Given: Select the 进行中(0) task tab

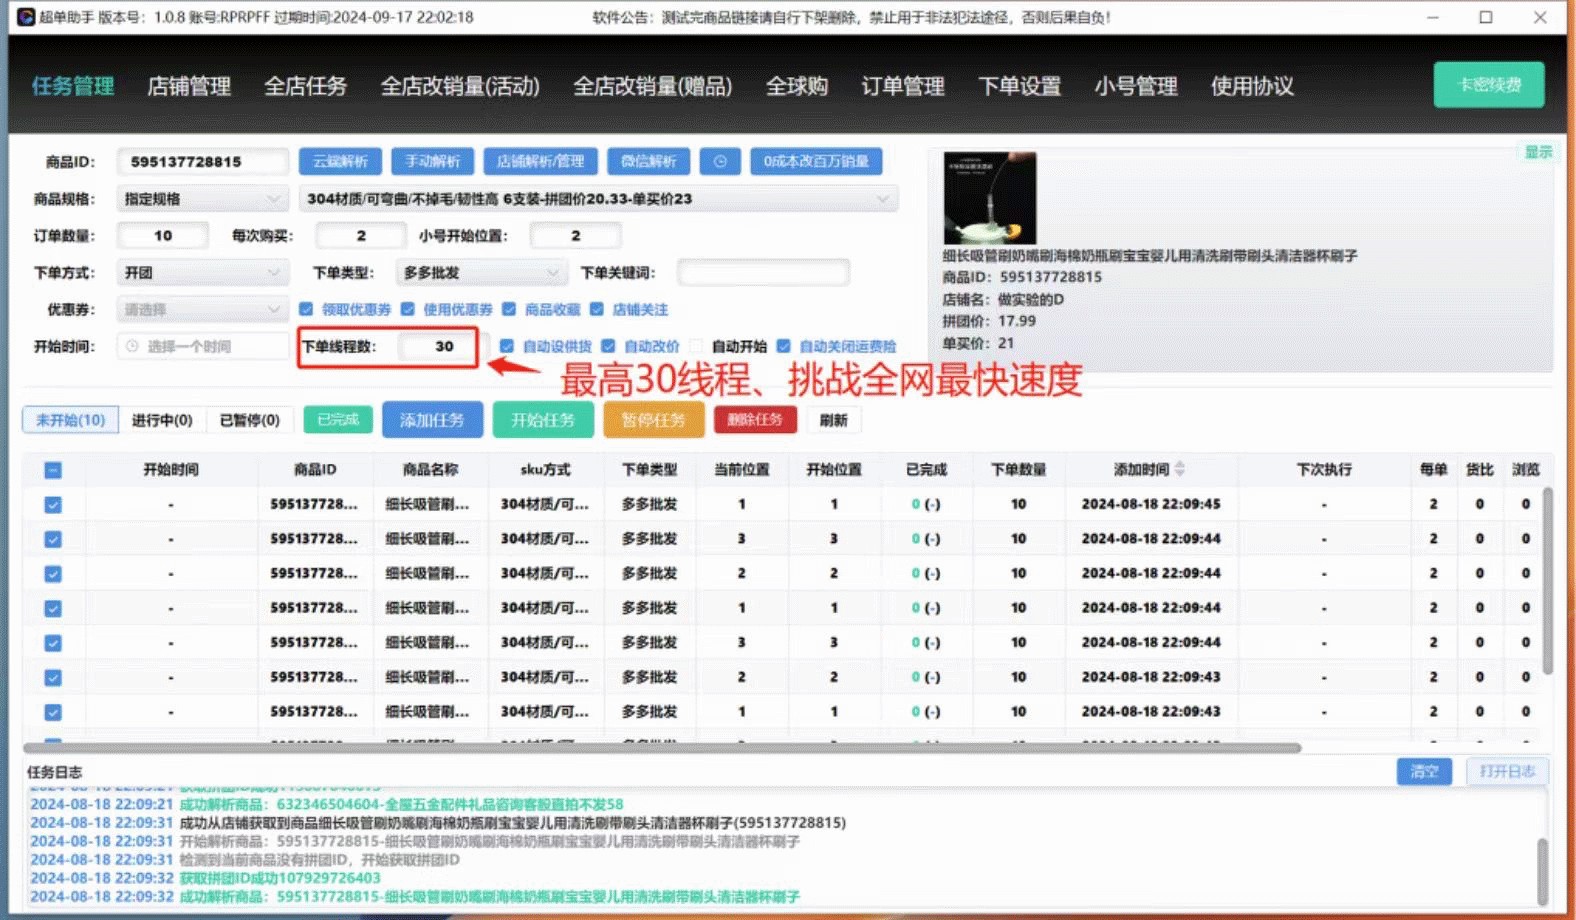Looking at the screenshot, I should click(162, 420).
